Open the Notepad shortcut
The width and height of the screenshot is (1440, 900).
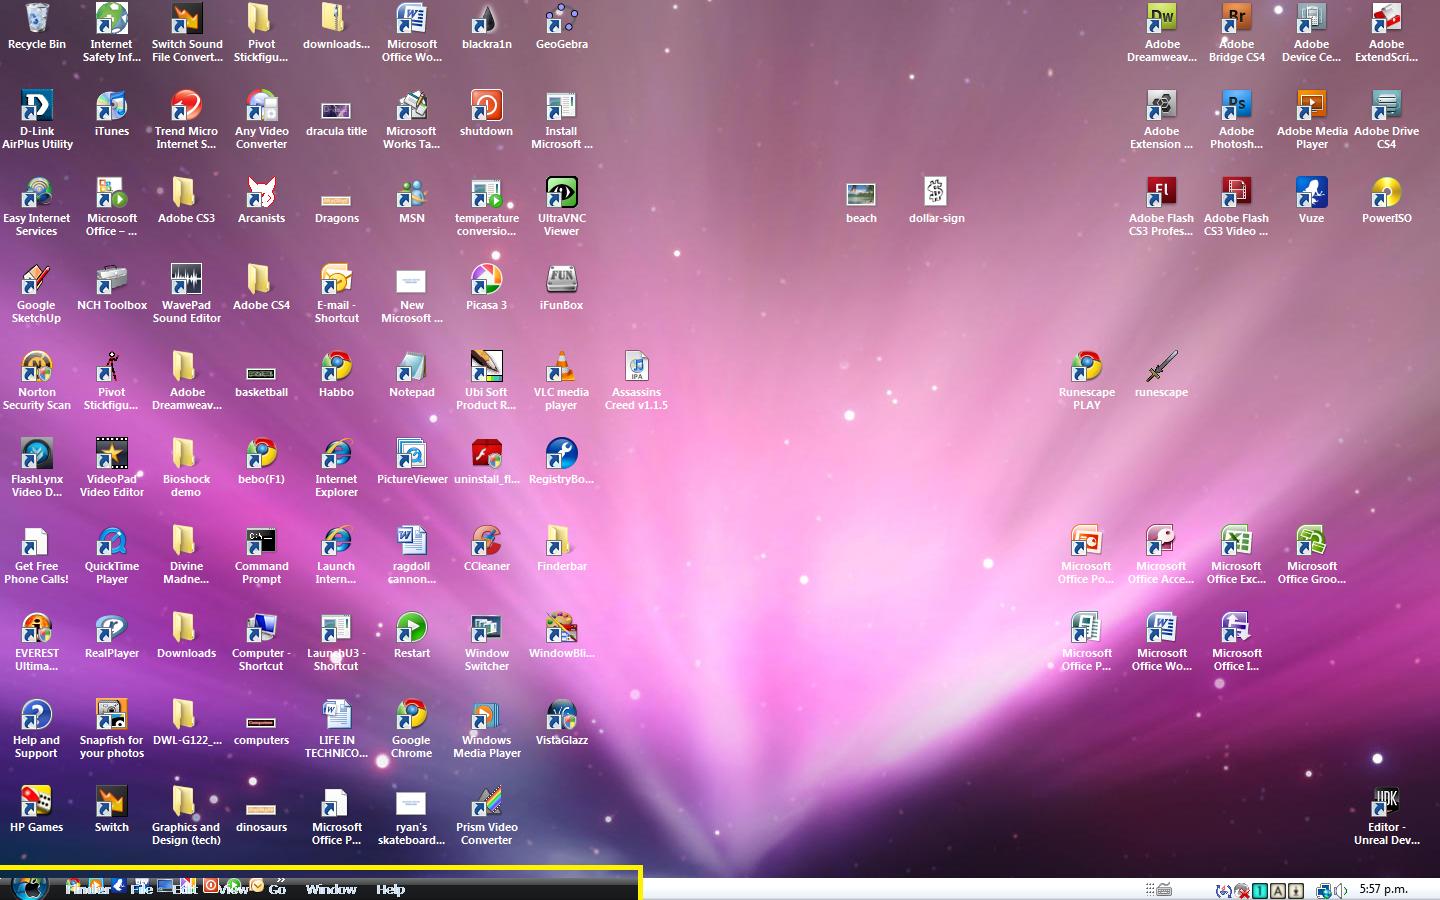pyautogui.click(x=412, y=375)
